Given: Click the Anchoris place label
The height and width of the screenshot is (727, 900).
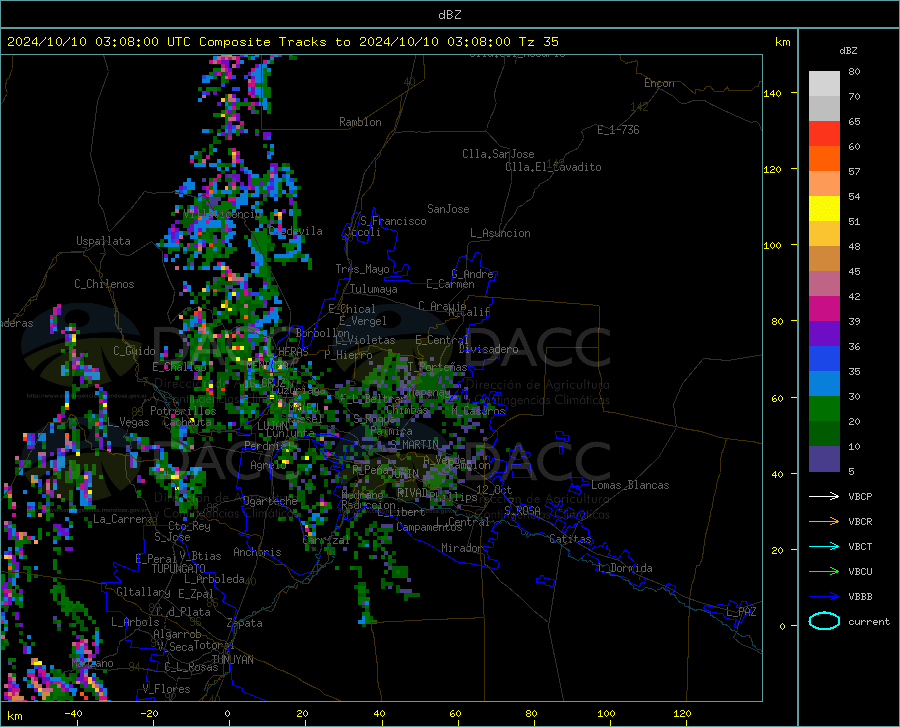Looking at the screenshot, I should click(x=257, y=552).
